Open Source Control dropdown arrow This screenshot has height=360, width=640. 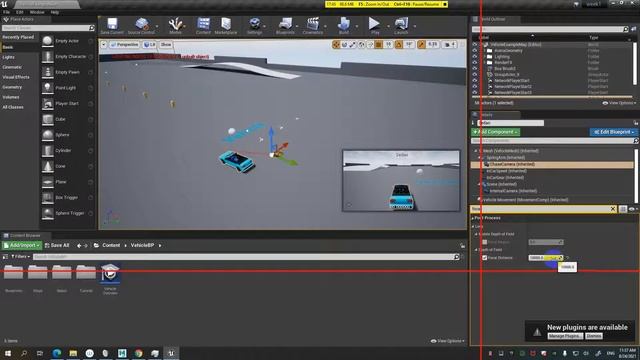(x=157, y=26)
